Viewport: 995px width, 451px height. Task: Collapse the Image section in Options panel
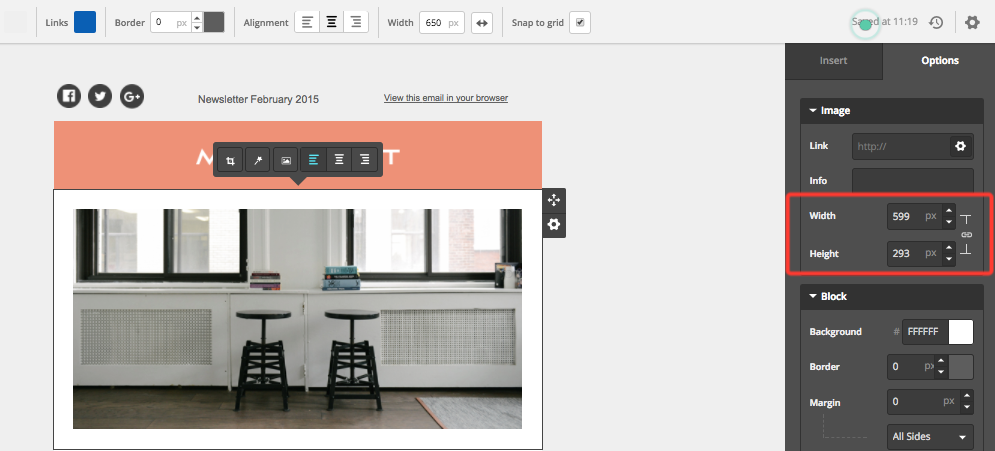point(813,111)
